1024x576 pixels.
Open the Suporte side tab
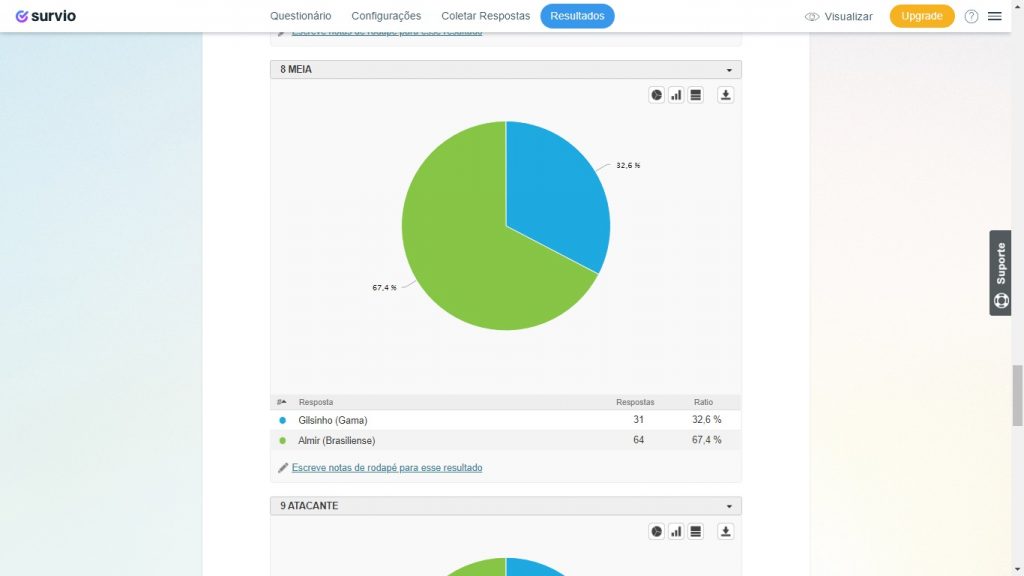1000,273
